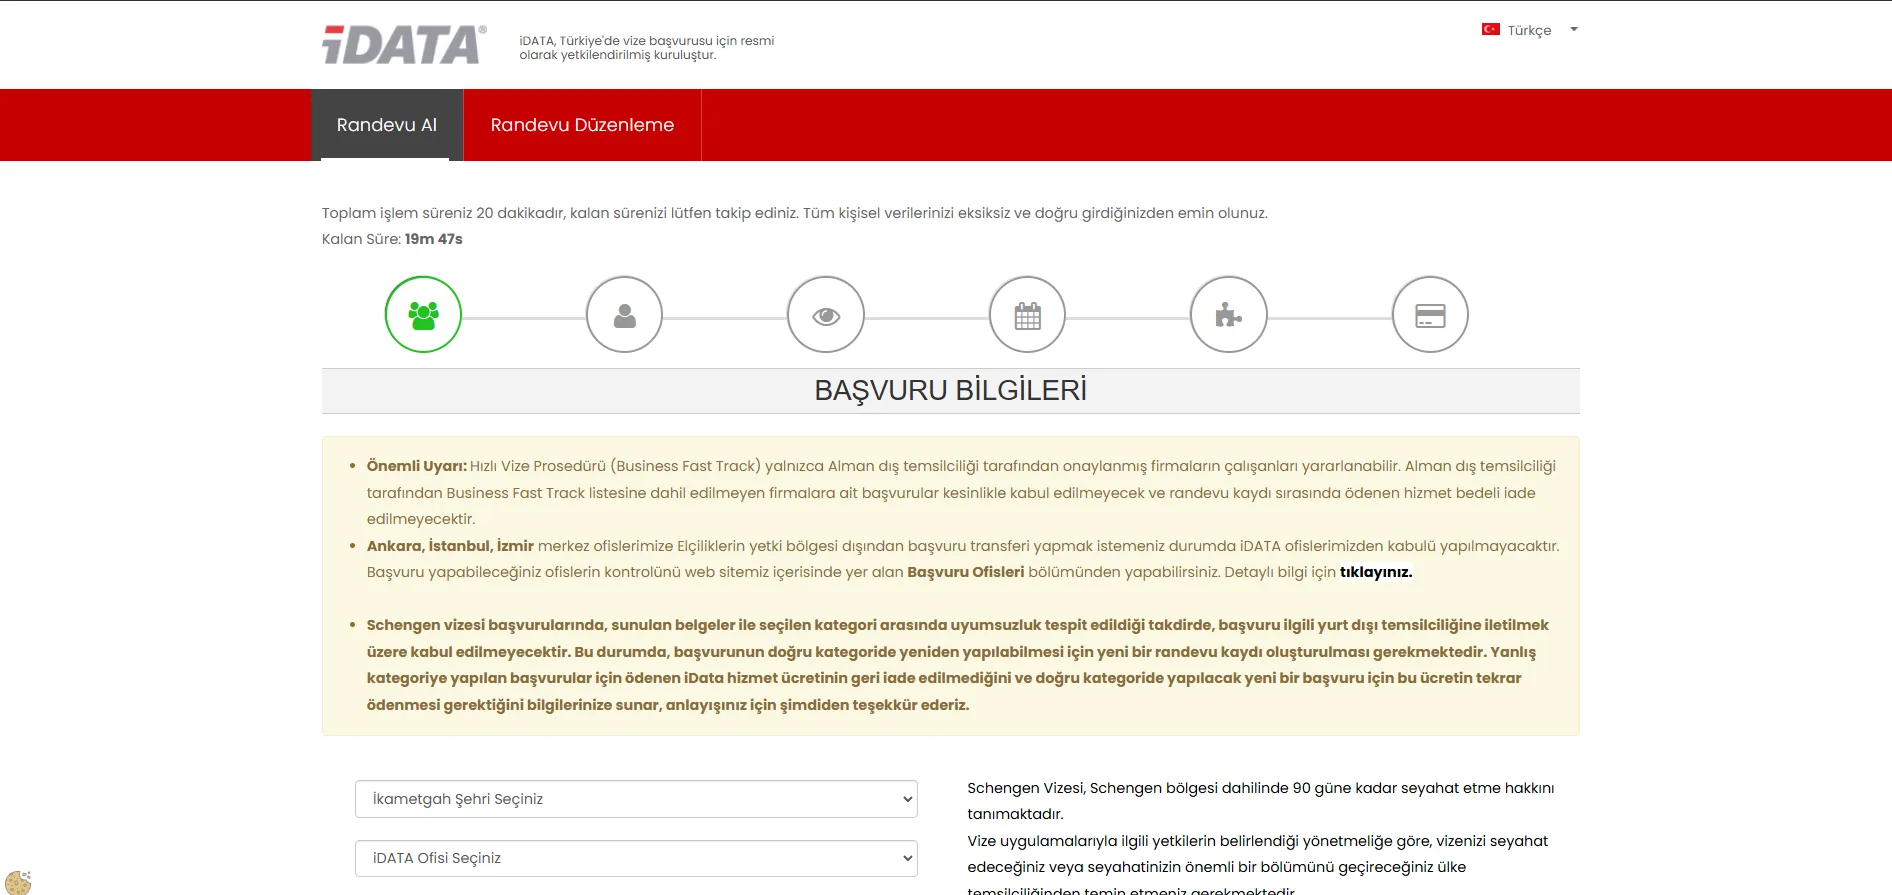Click the bold Başvuru Ofisleri text

(x=966, y=572)
